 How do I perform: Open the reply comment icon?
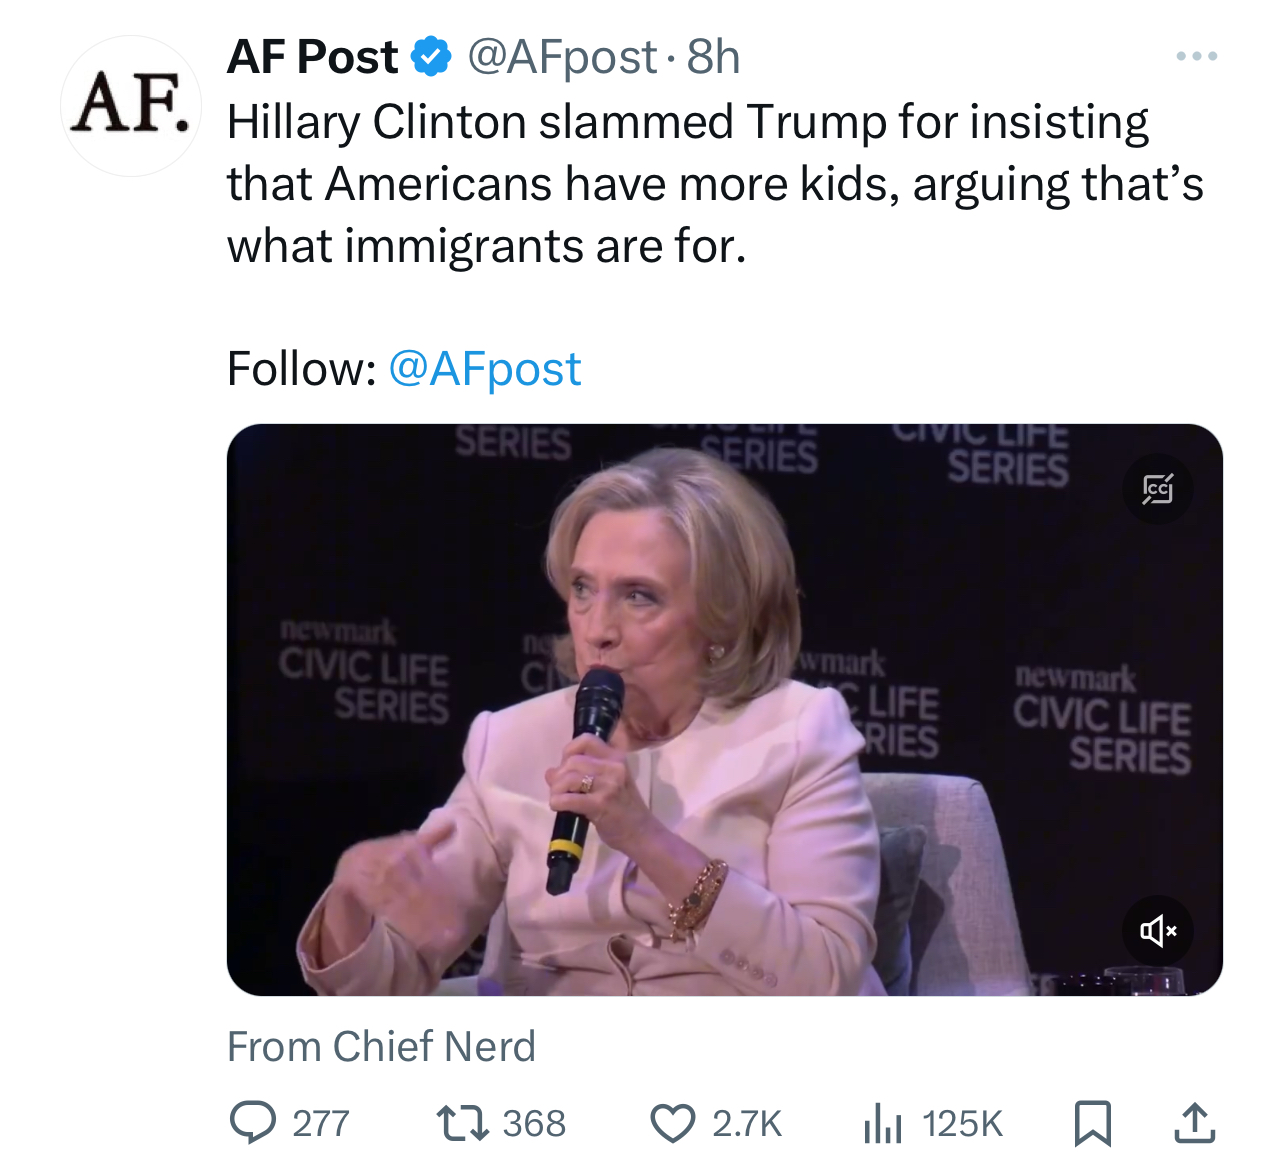(x=253, y=1122)
